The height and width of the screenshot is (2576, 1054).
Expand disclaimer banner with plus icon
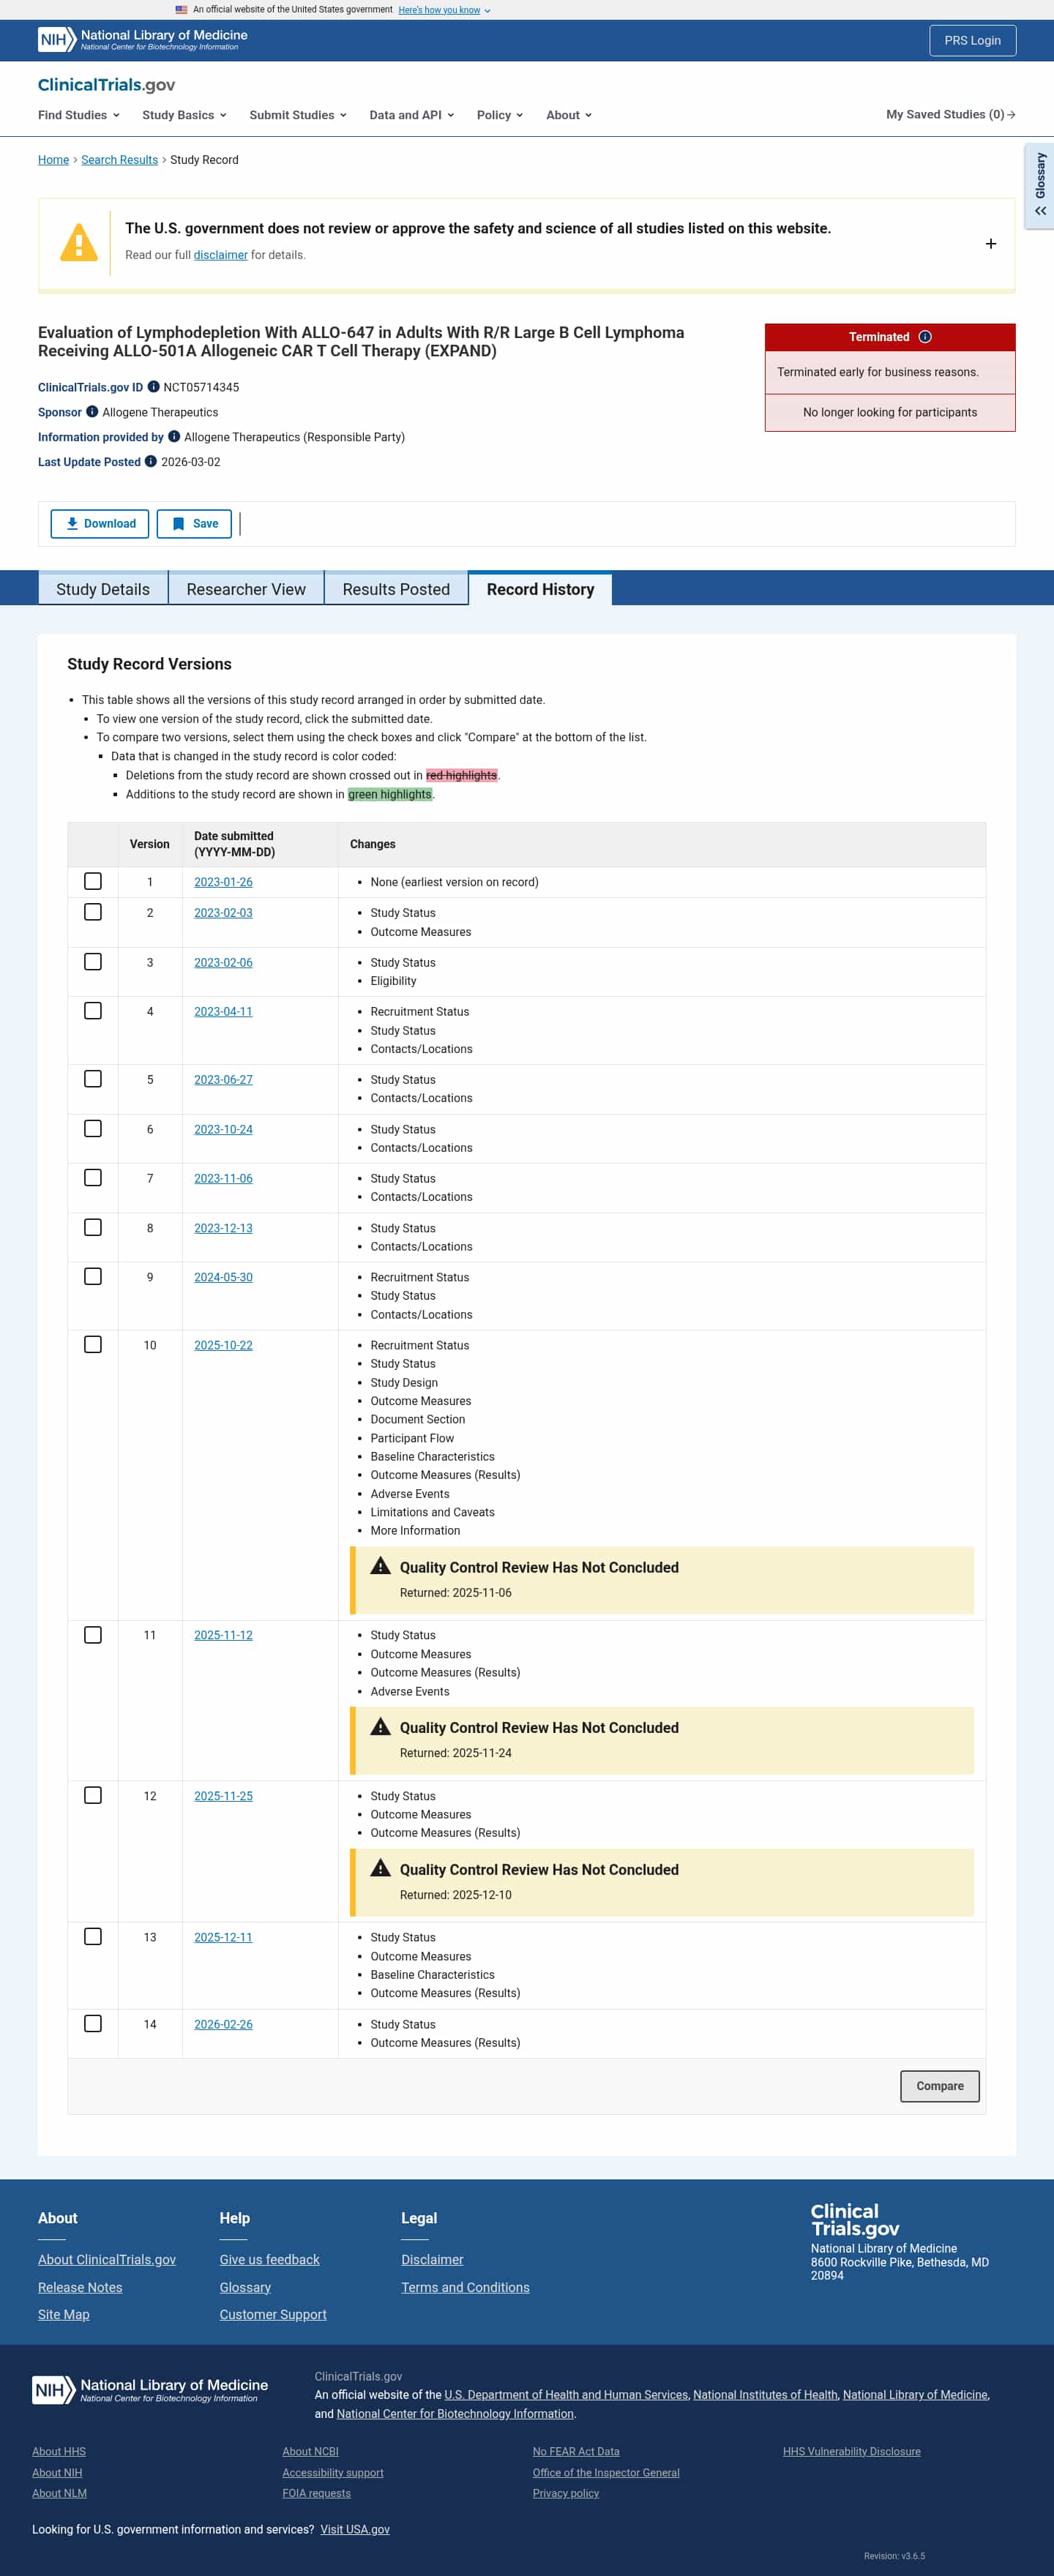tap(990, 244)
